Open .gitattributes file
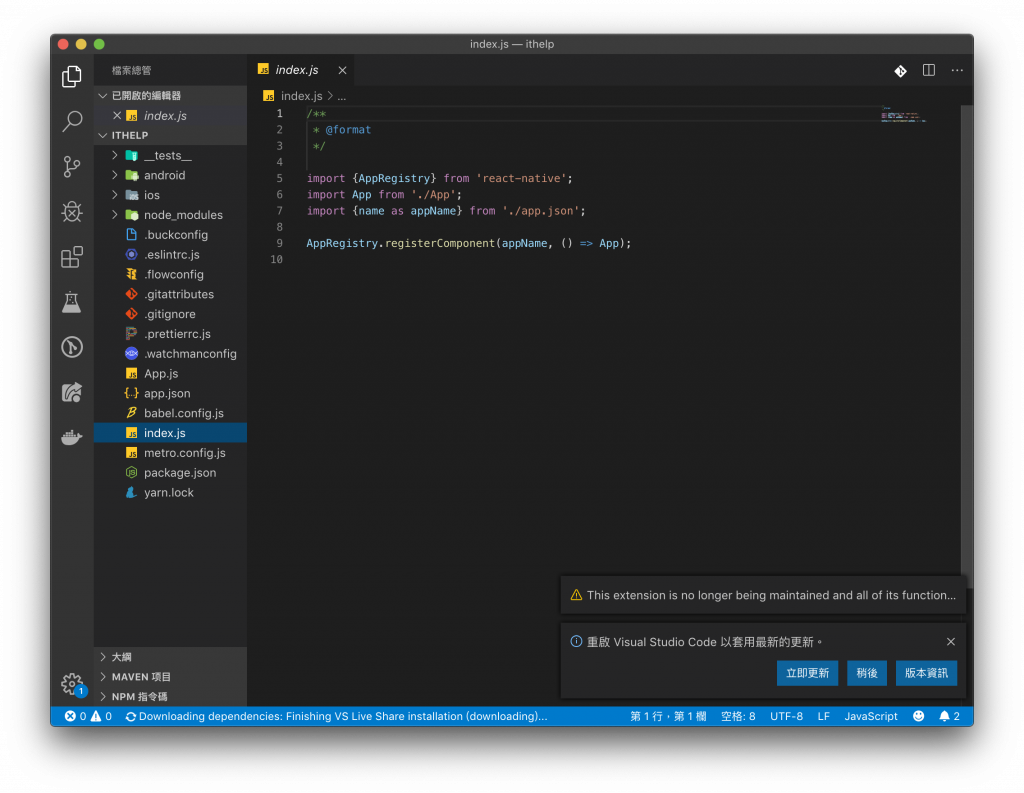The width and height of the screenshot is (1024, 793). [170, 294]
